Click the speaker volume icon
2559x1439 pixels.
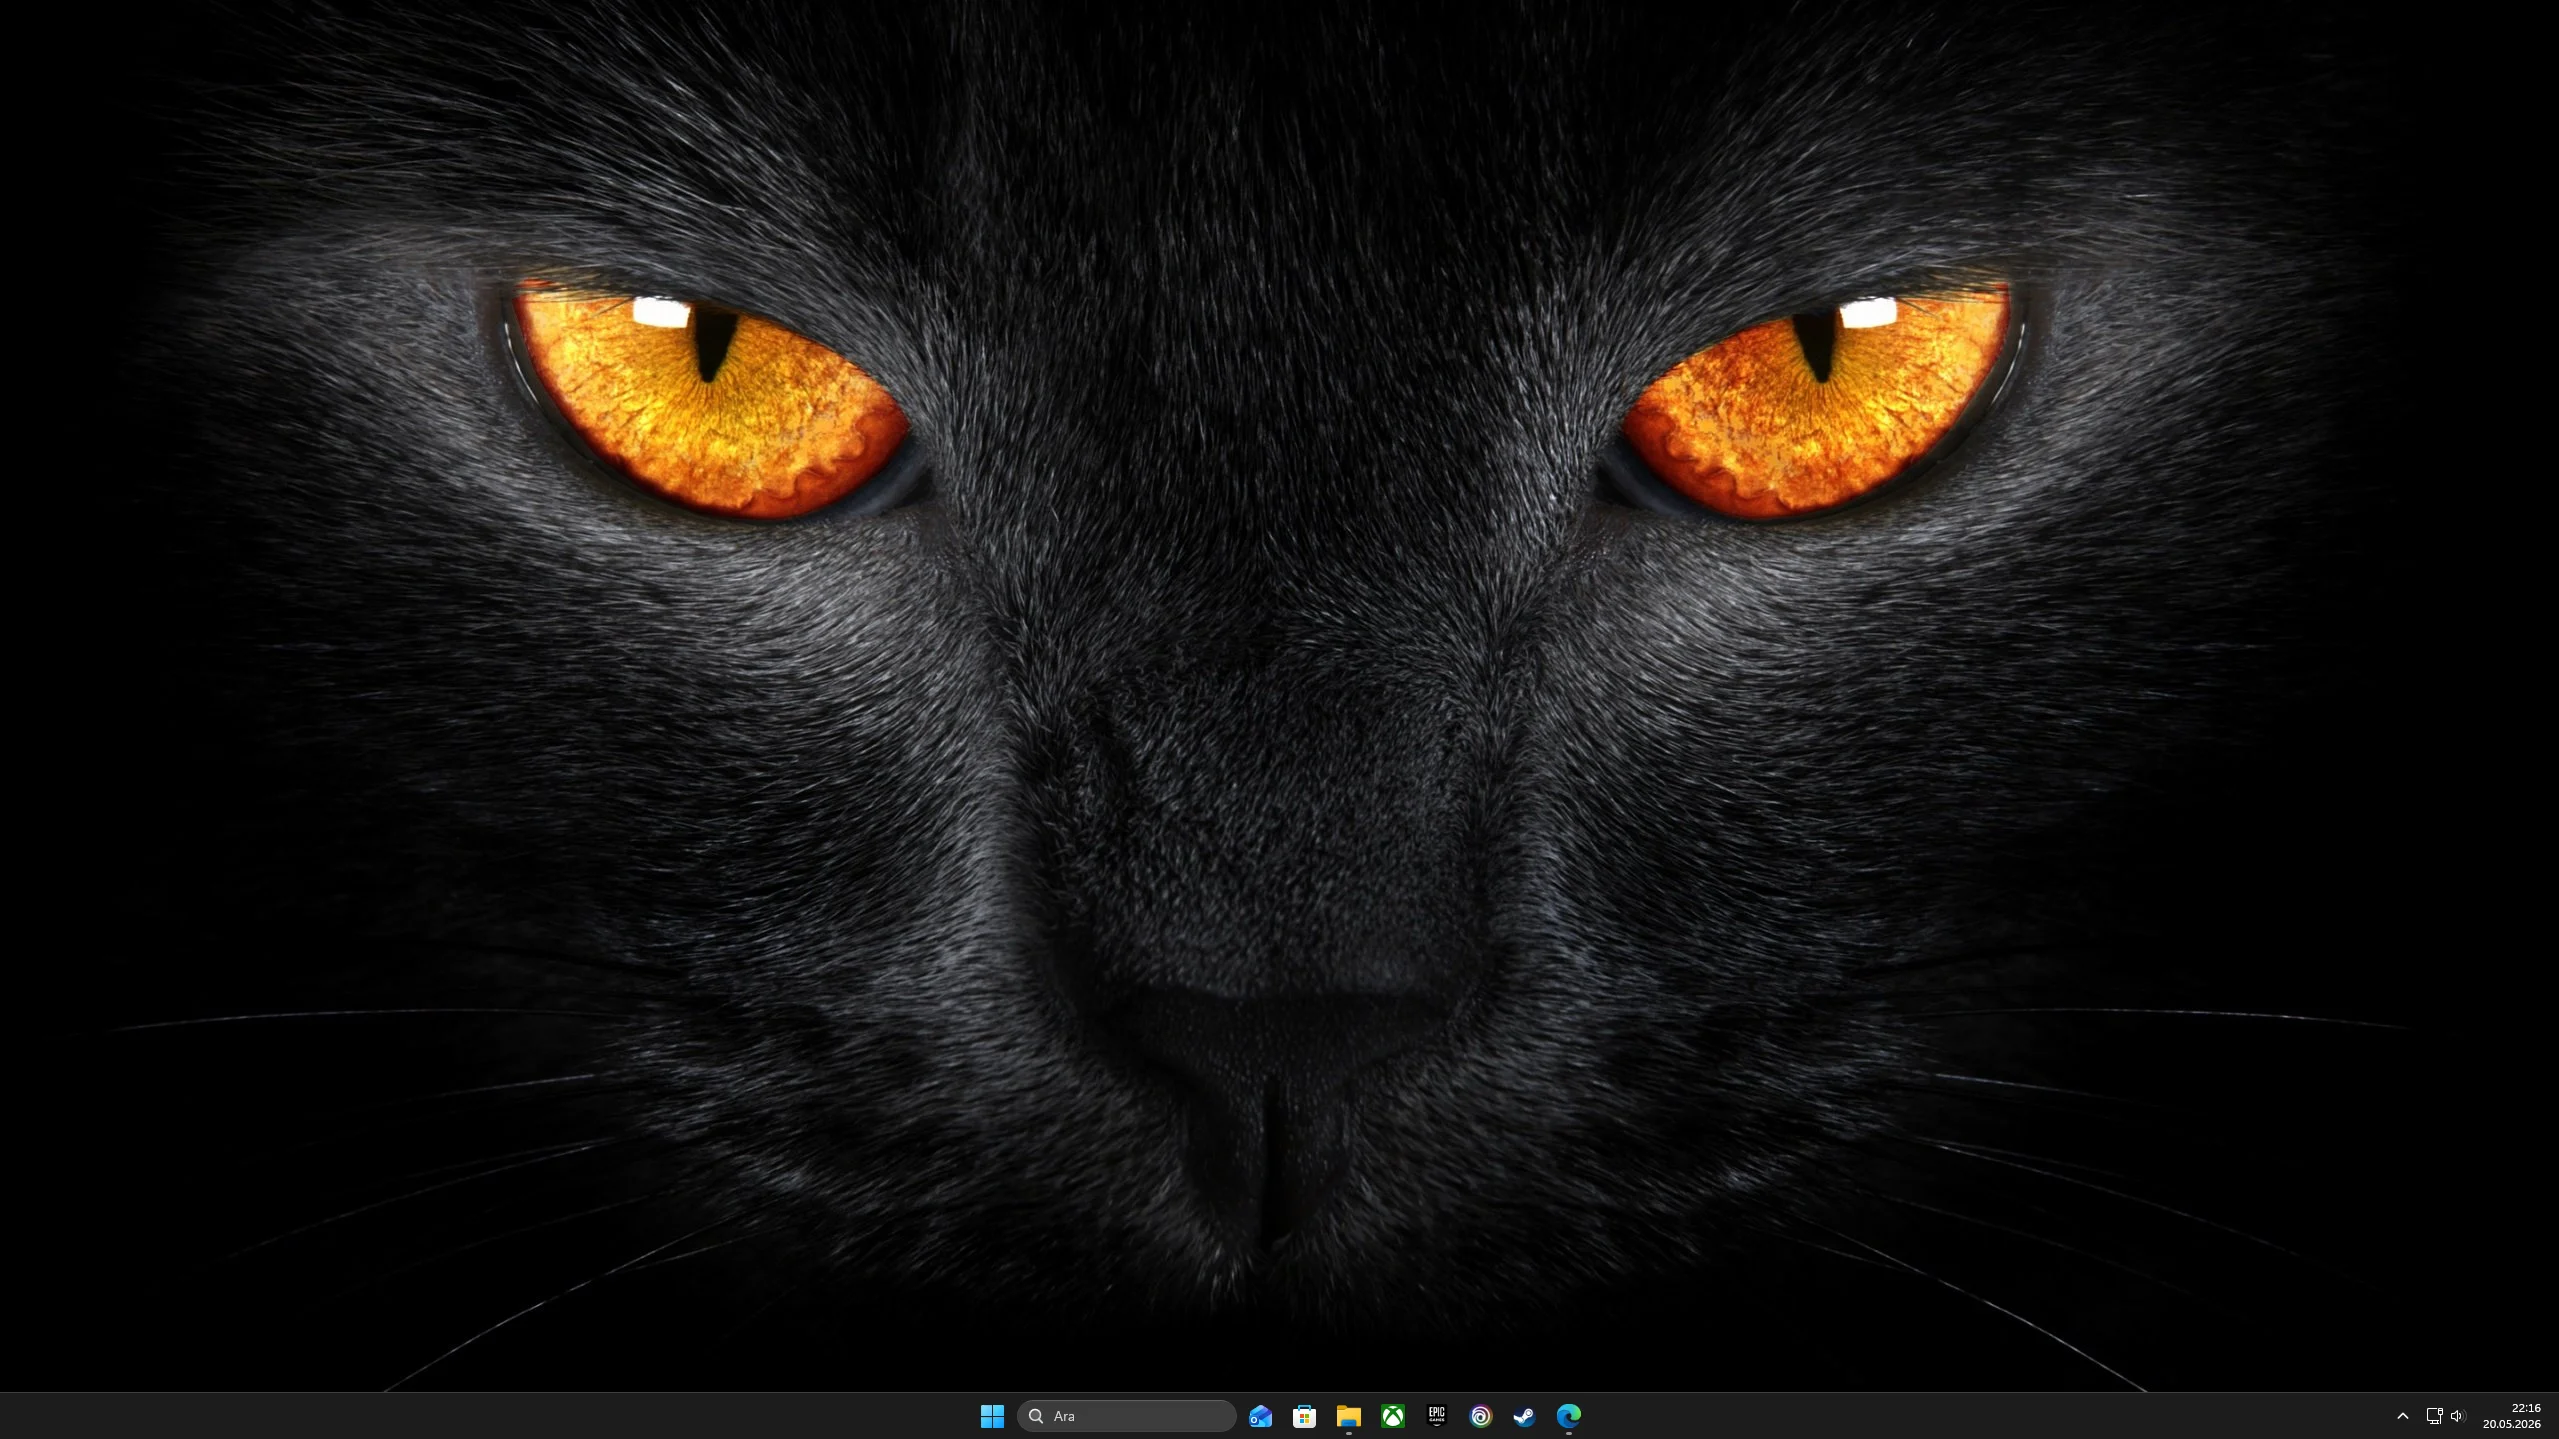[x=2457, y=1416]
